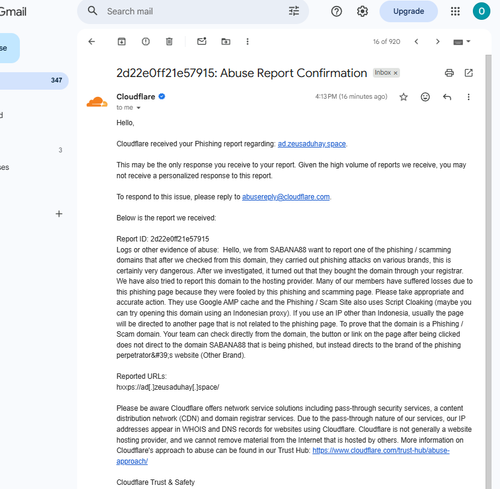This screenshot has height=489, width=500.
Task: Go back to the inbox arrow
Action: tap(92, 41)
